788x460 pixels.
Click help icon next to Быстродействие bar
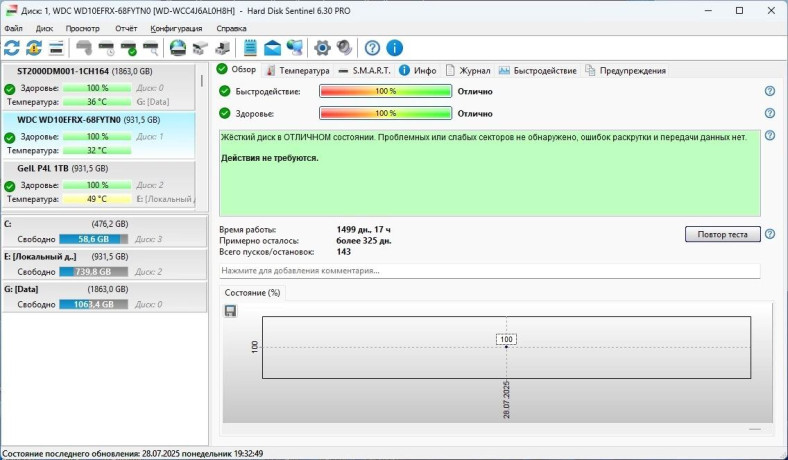770,91
